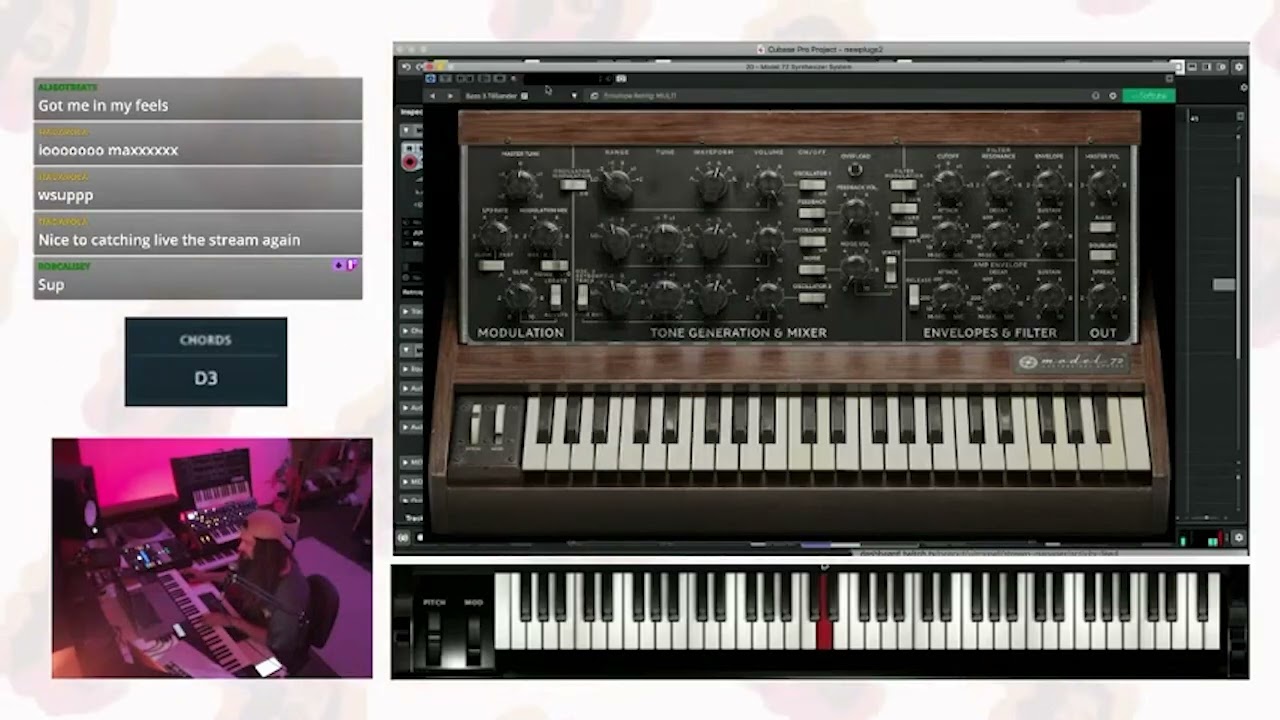The image size is (1280, 720).
Task: Toggle the Glide switch in Out section
Action: click(x=1102, y=229)
